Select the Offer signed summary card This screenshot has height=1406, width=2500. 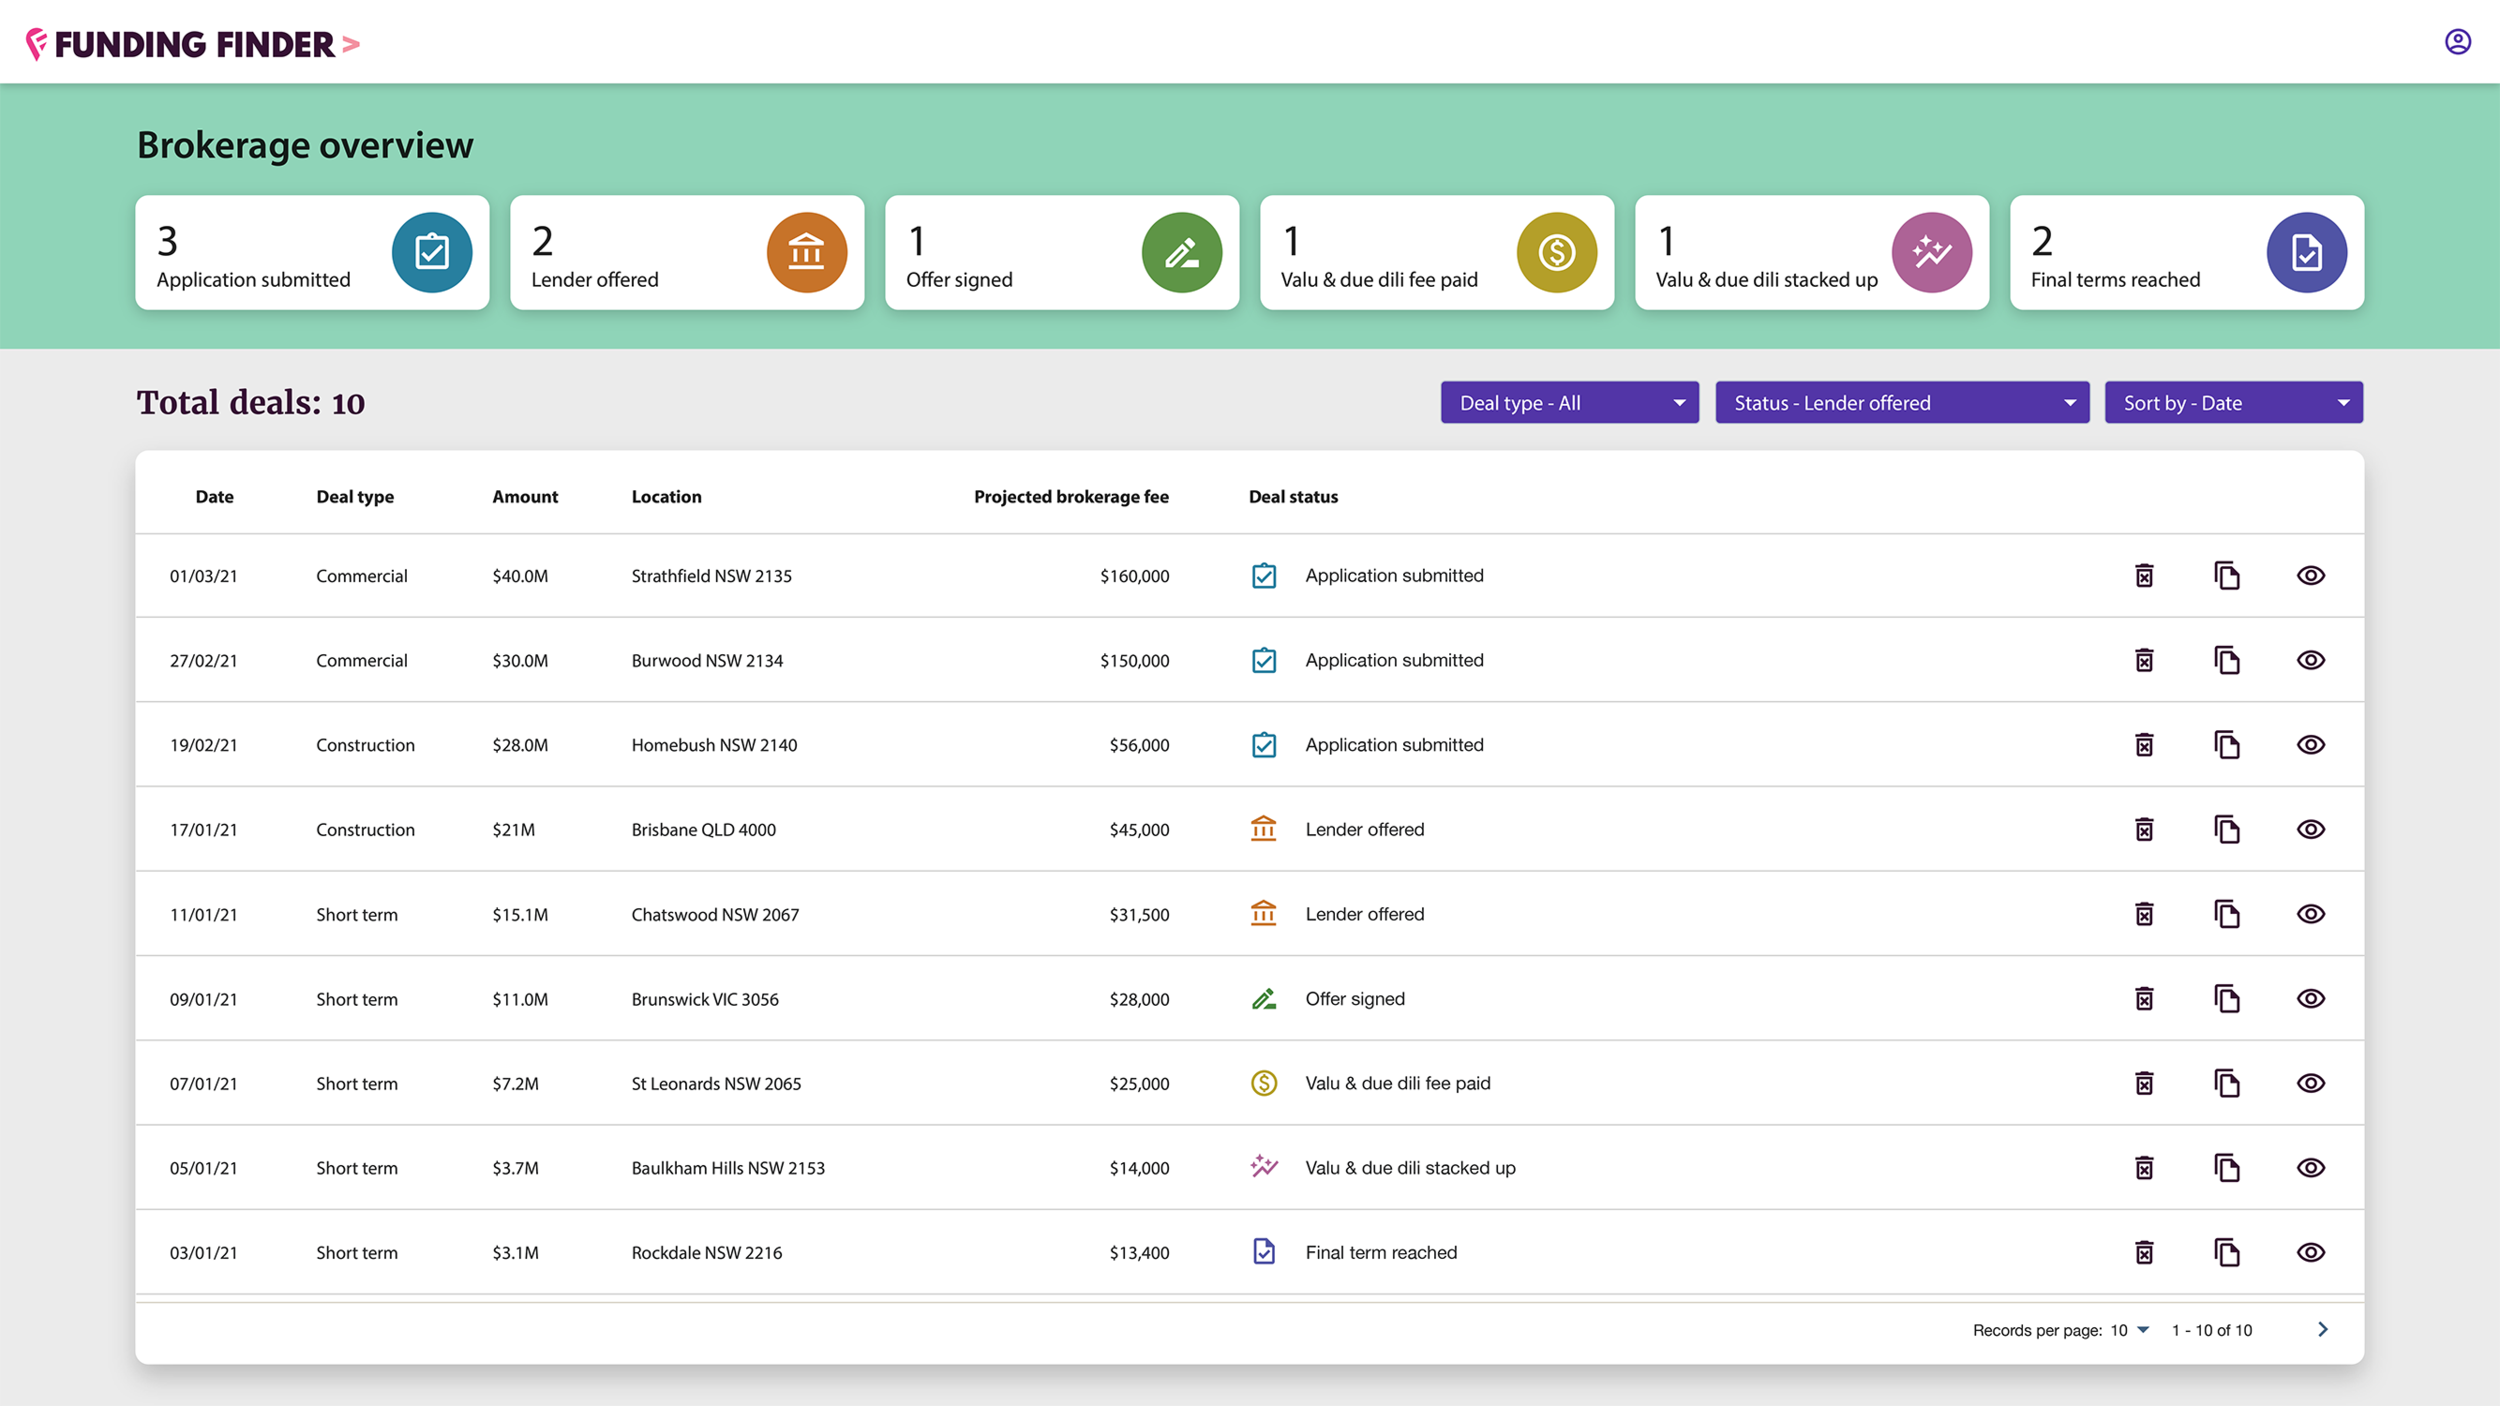pyautogui.click(x=1062, y=252)
